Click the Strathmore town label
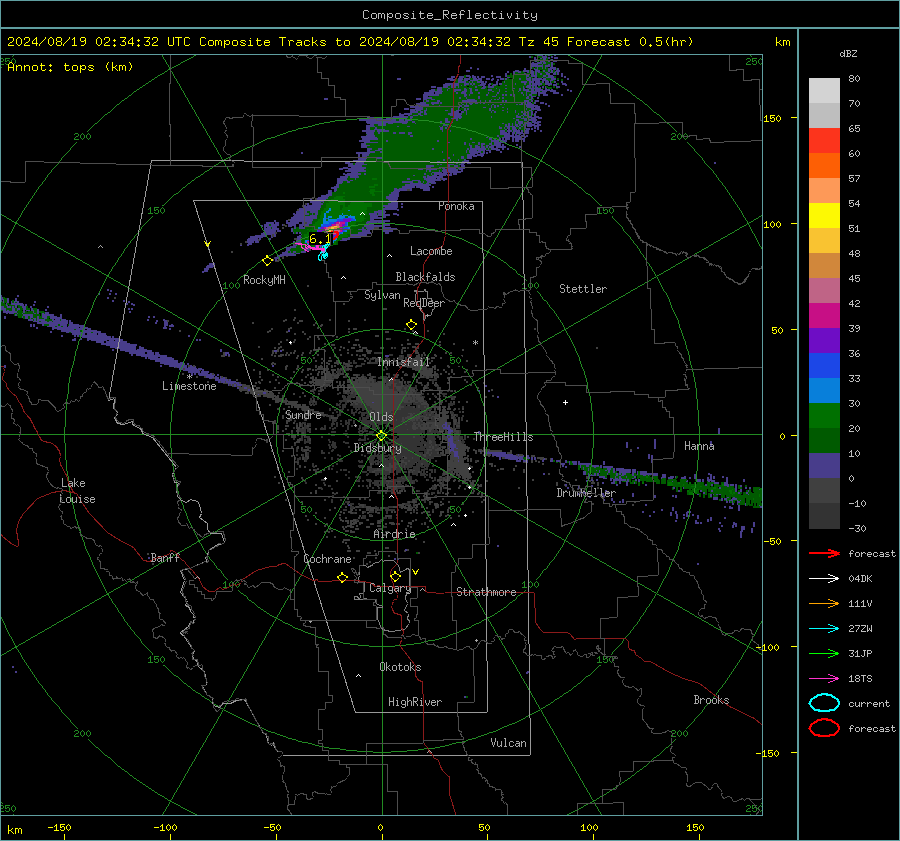Screen dimensions: 900x841 click(486, 592)
